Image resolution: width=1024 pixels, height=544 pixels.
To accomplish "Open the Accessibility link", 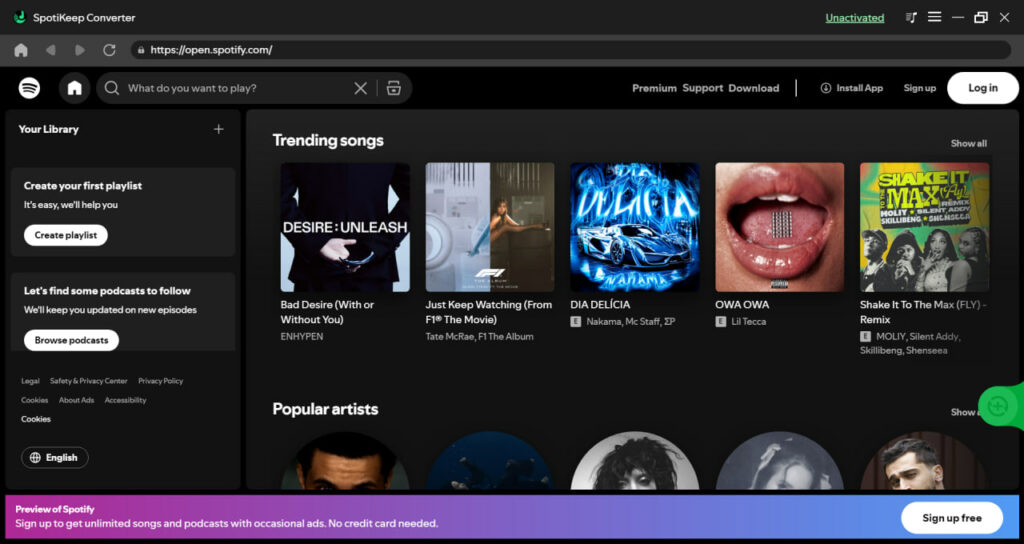I will (x=125, y=400).
